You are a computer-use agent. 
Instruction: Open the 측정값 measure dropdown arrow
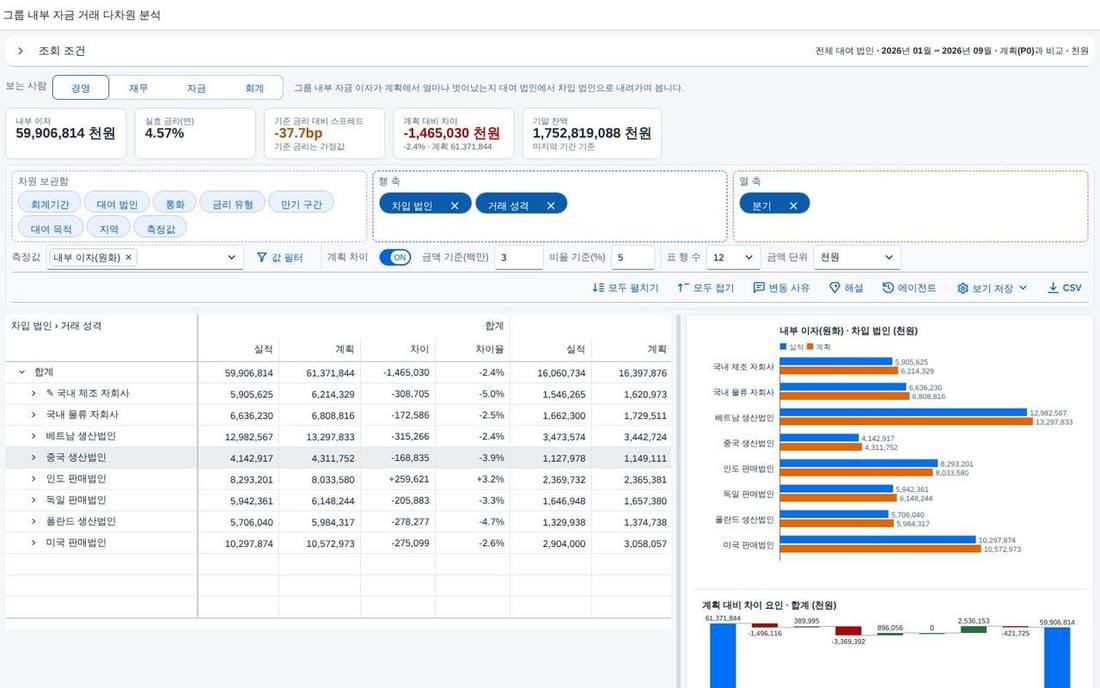[232, 257]
